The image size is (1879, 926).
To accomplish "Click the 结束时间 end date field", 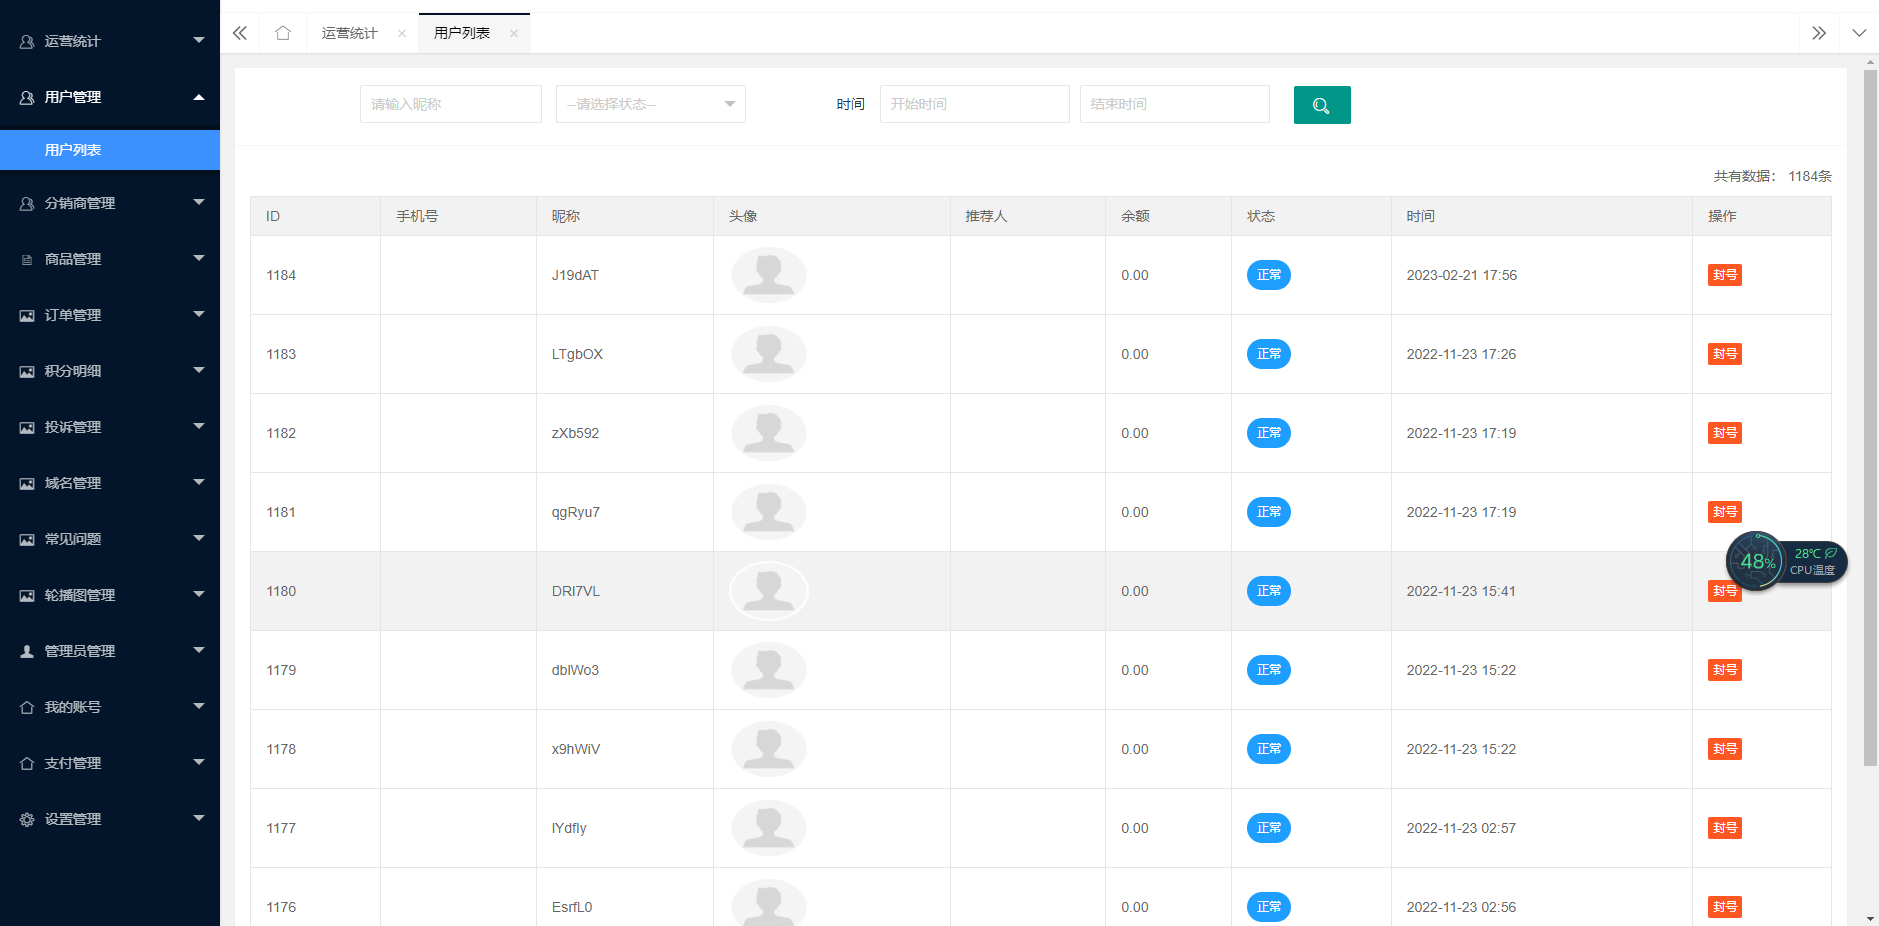I will click(1175, 104).
